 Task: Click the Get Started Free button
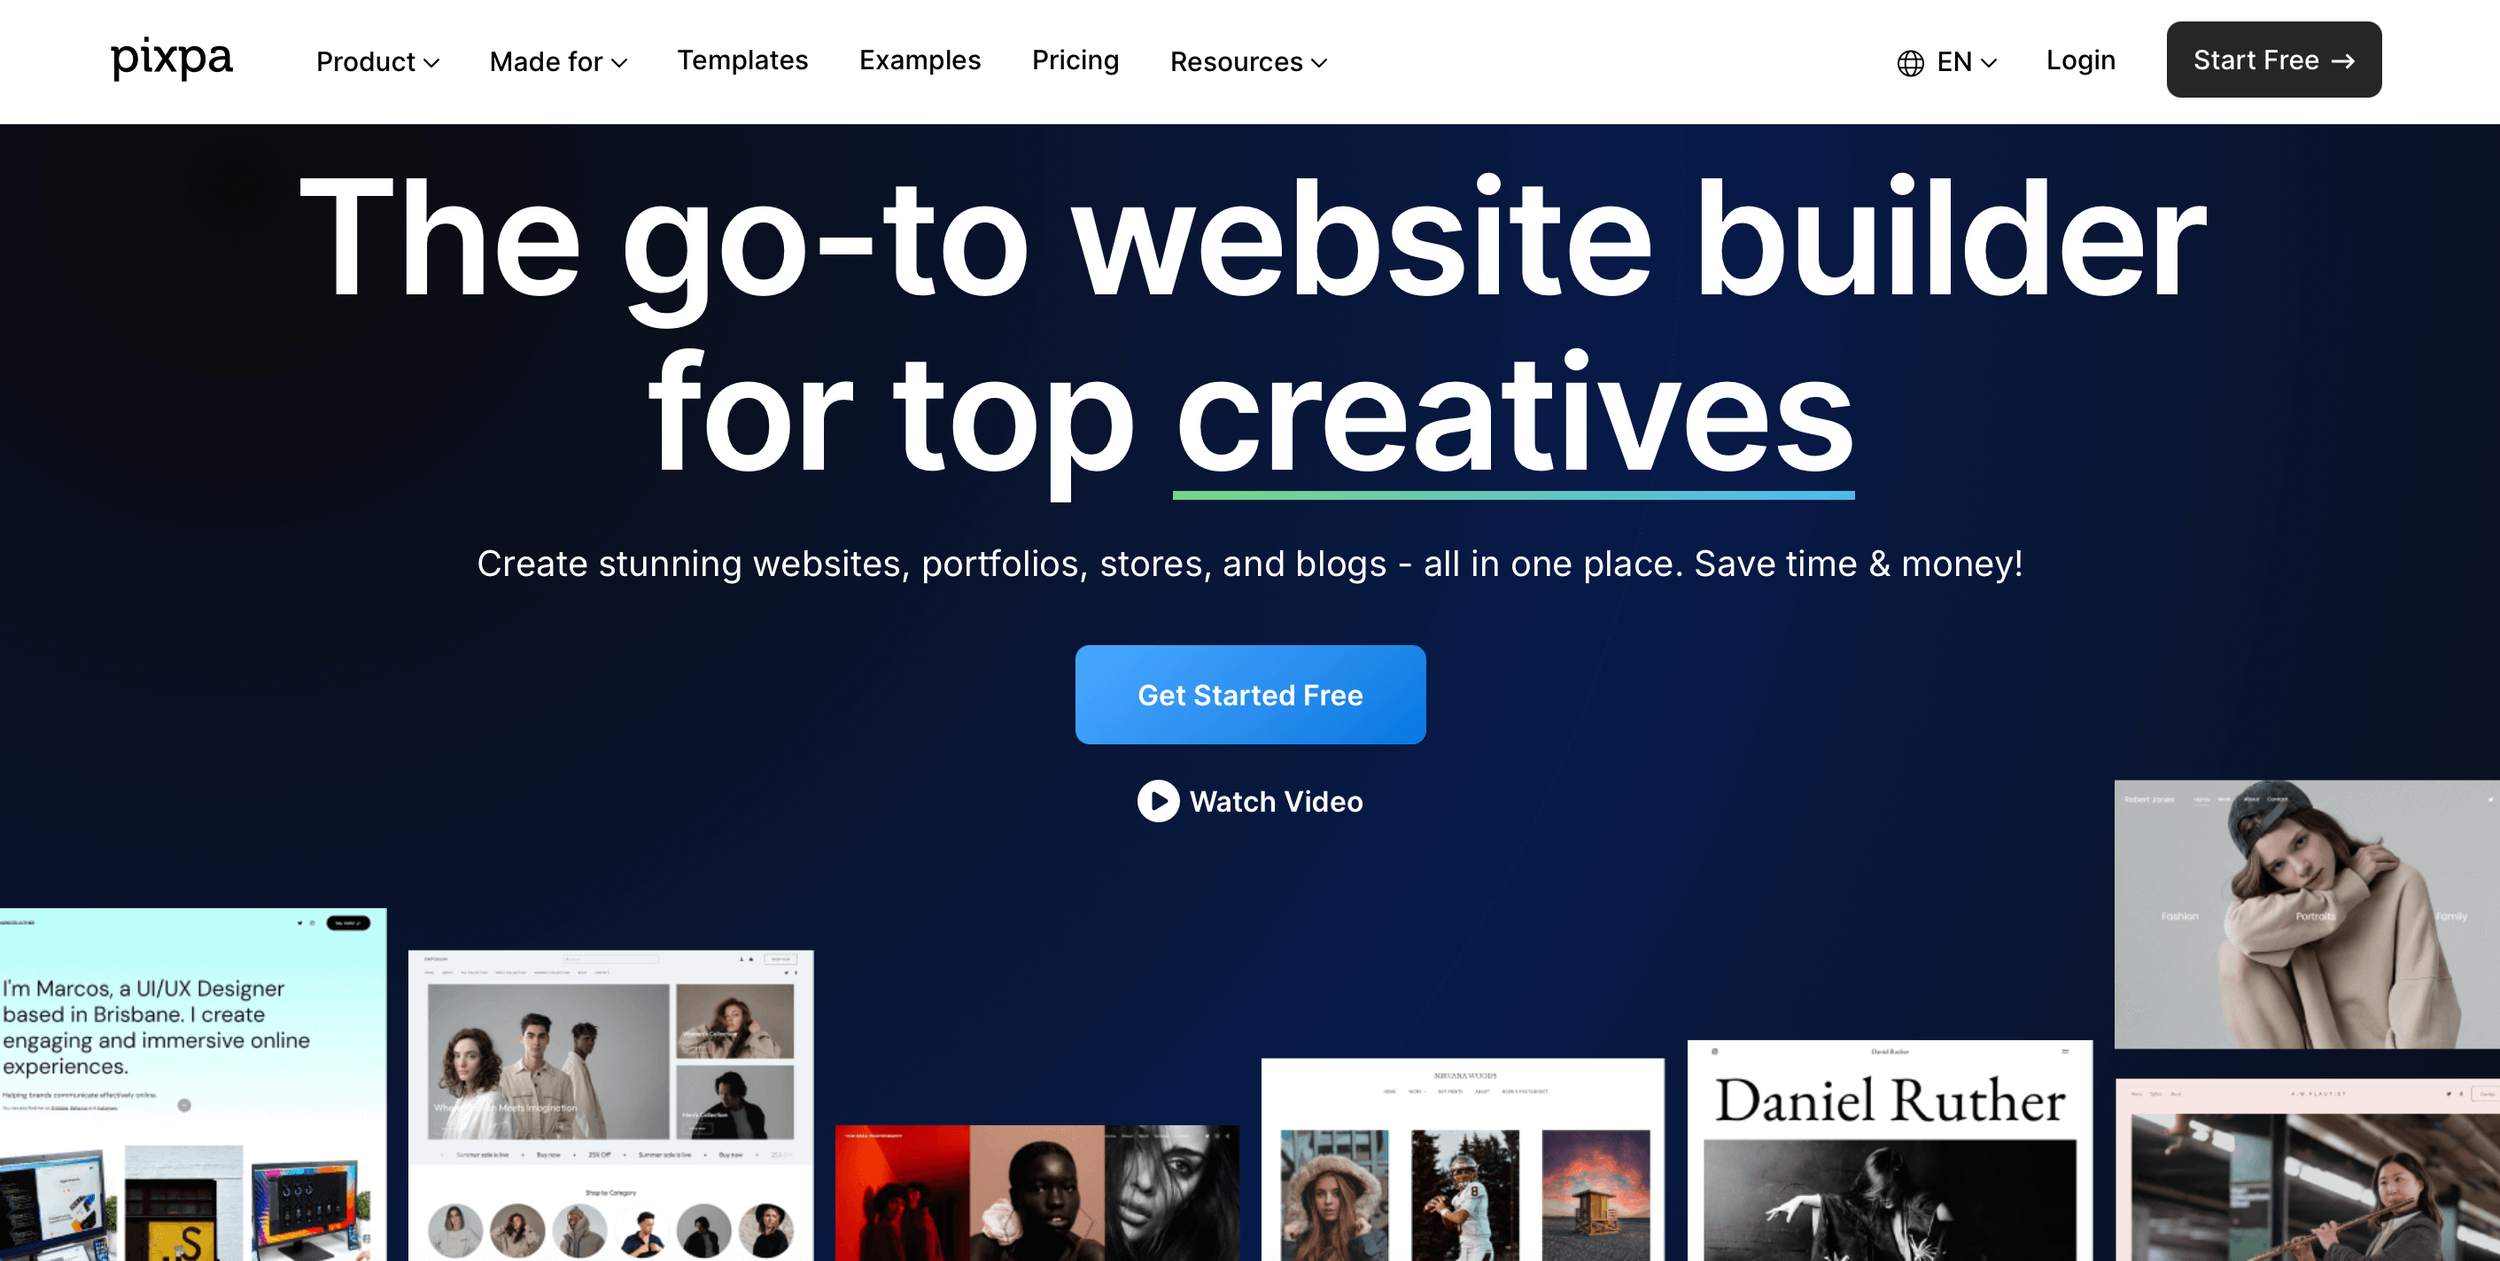pyautogui.click(x=1250, y=694)
